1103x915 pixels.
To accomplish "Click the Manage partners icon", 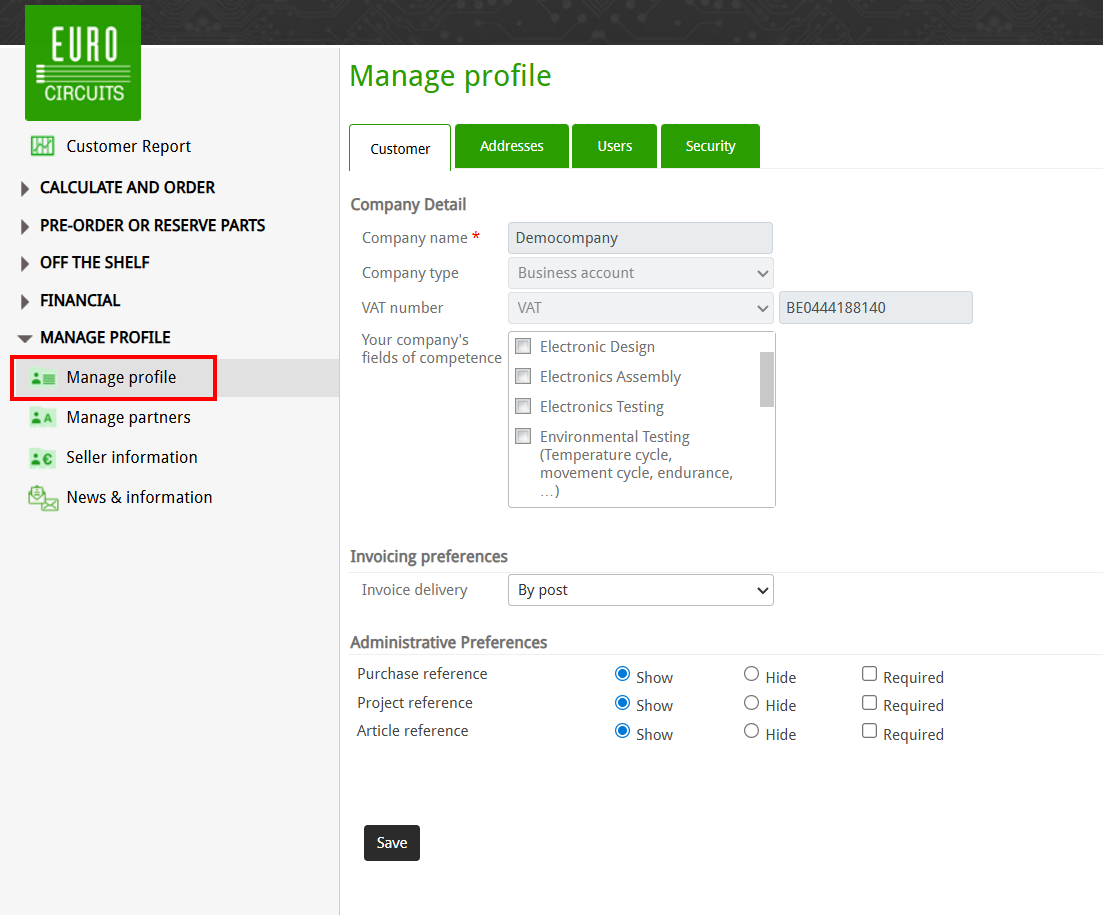I will tap(42, 418).
